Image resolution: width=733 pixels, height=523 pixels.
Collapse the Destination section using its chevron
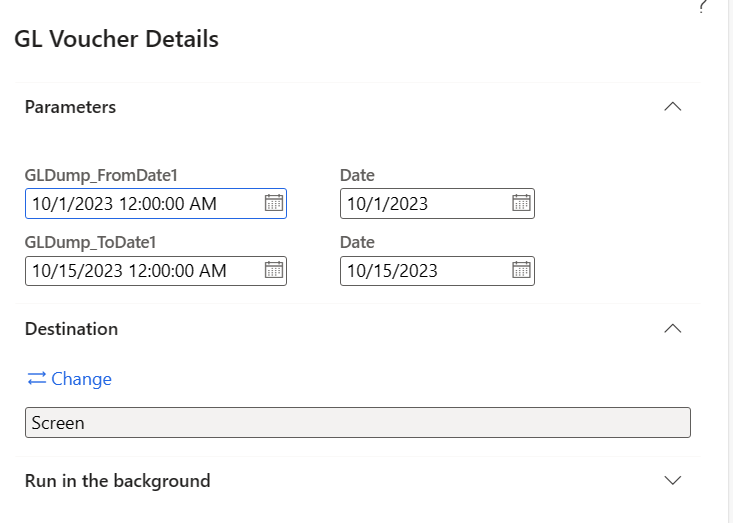pos(673,328)
